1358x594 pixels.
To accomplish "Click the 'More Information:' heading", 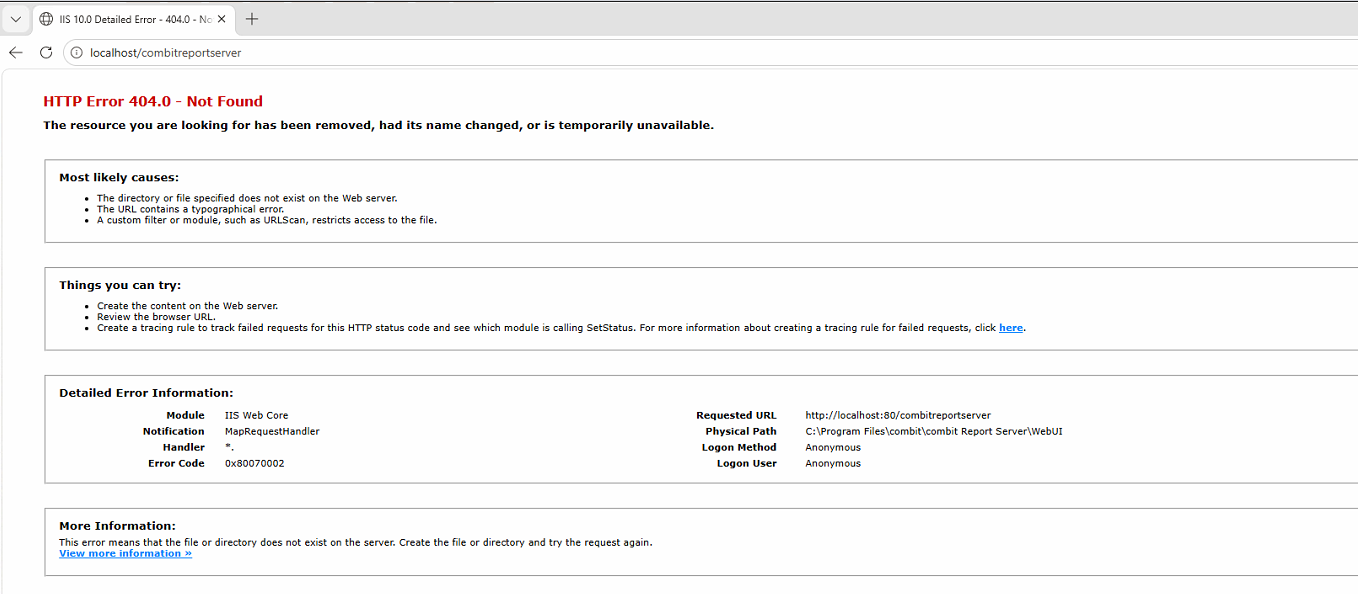I will [117, 526].
